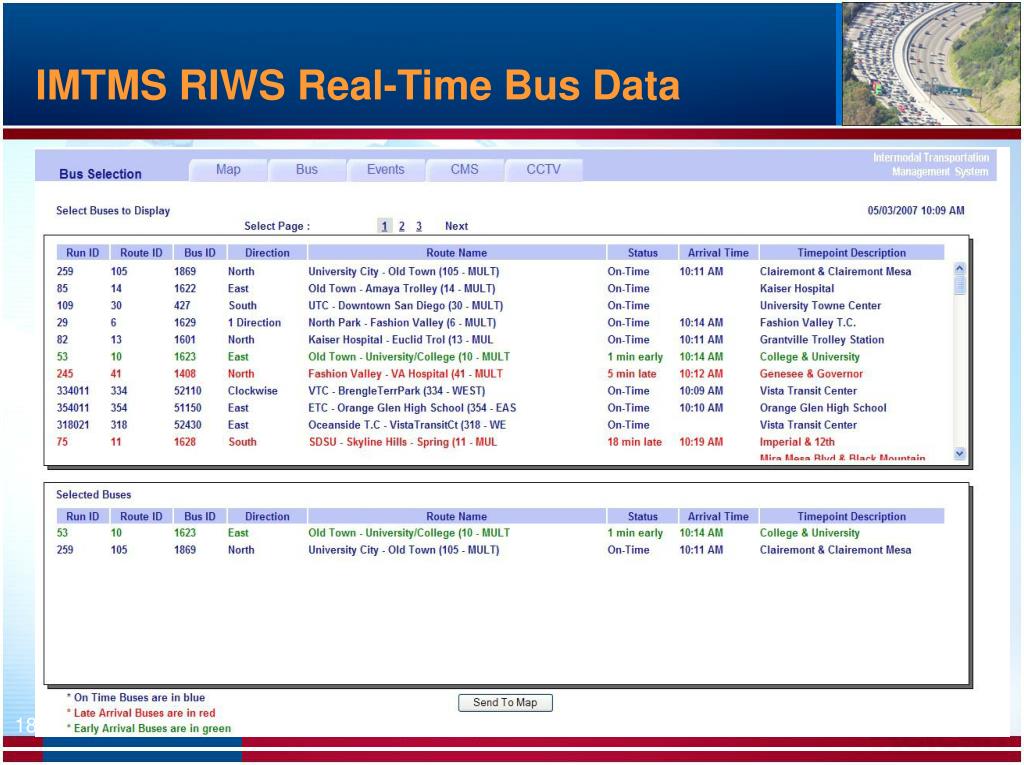Click Direction header in top table
1024x765 pixels.
[x=267, y=253]
